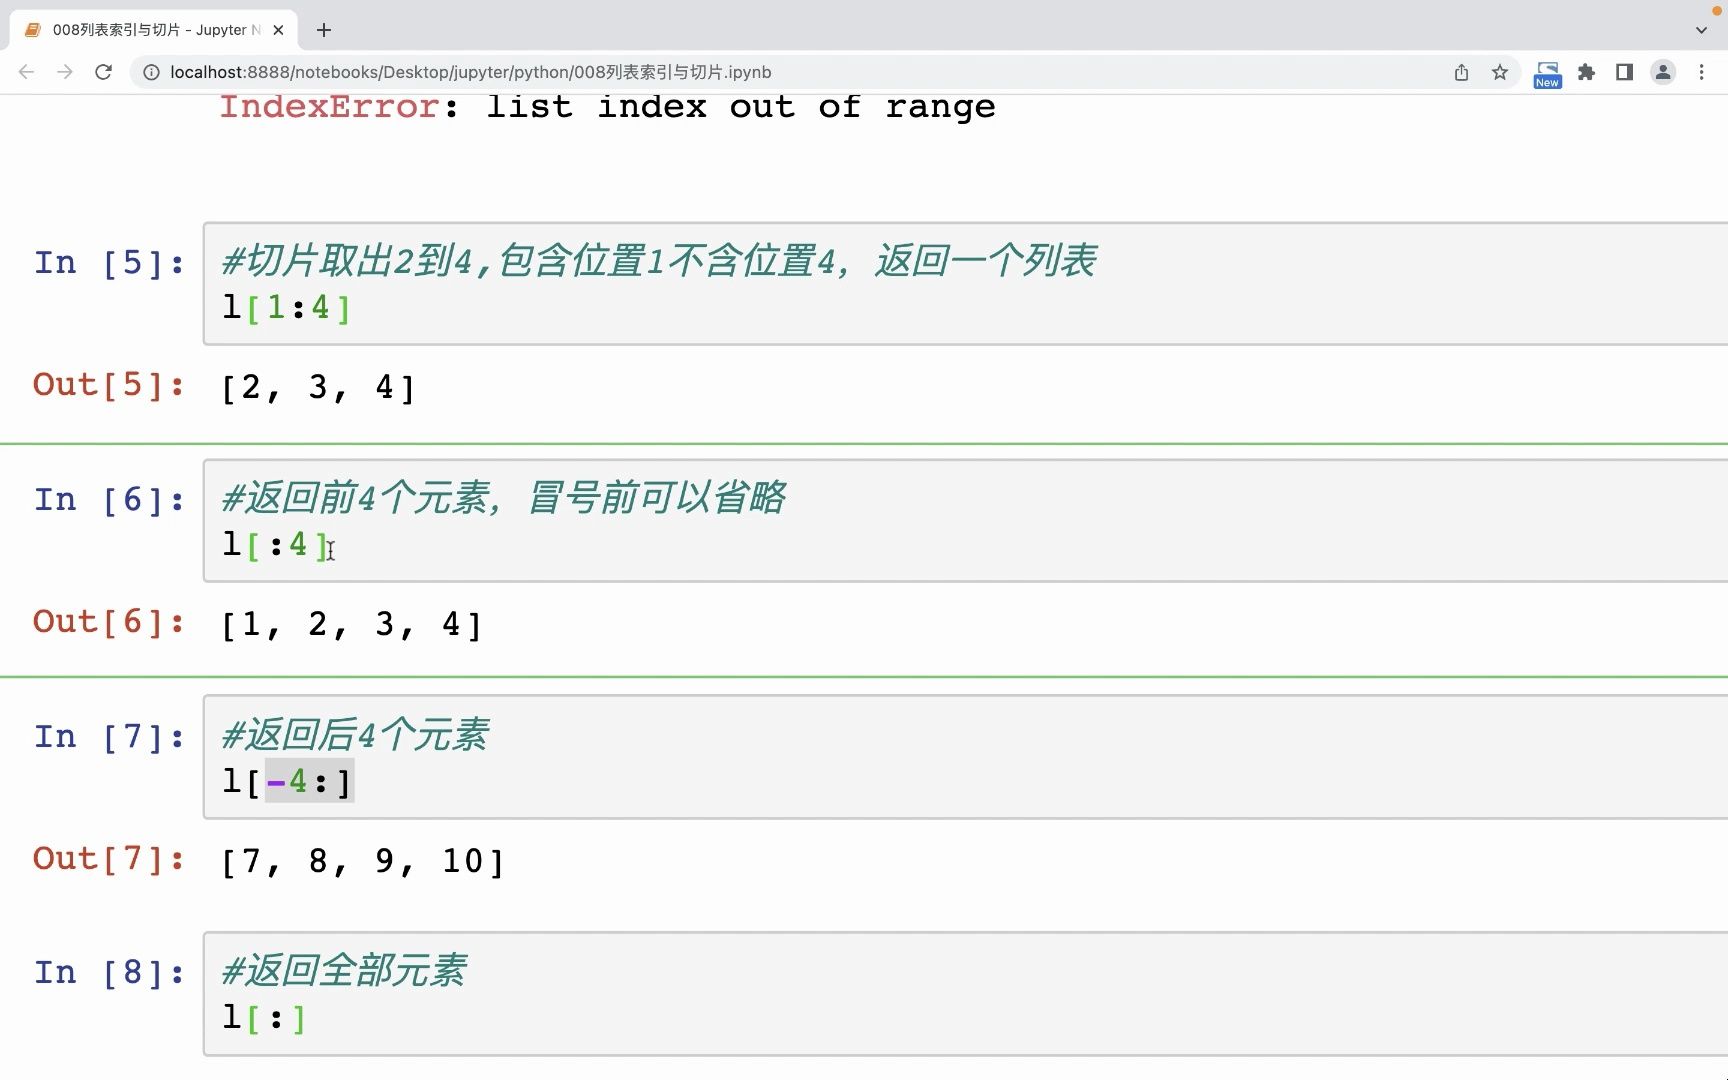1728x1080 pixels.
Task: Open a new browser tab
Action: (x=324, y=30)
